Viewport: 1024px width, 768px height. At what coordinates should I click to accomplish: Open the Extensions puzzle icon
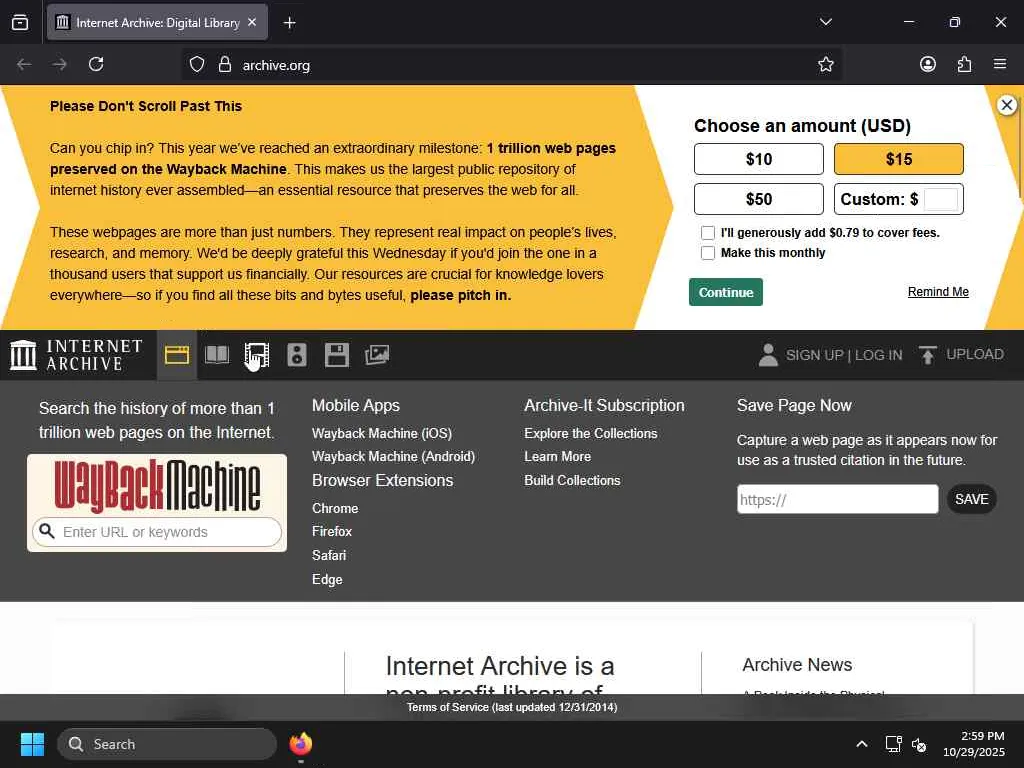point(964,64)
